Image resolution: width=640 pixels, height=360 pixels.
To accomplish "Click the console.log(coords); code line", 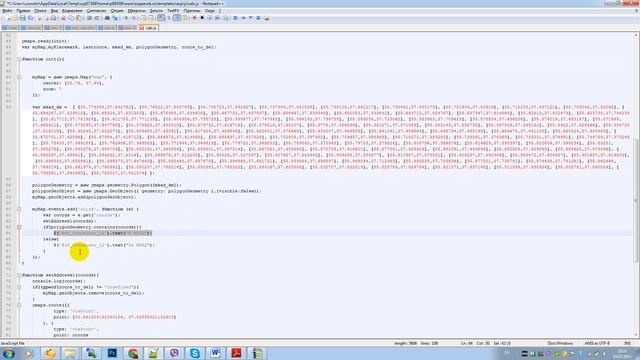I will click(59, 281).
